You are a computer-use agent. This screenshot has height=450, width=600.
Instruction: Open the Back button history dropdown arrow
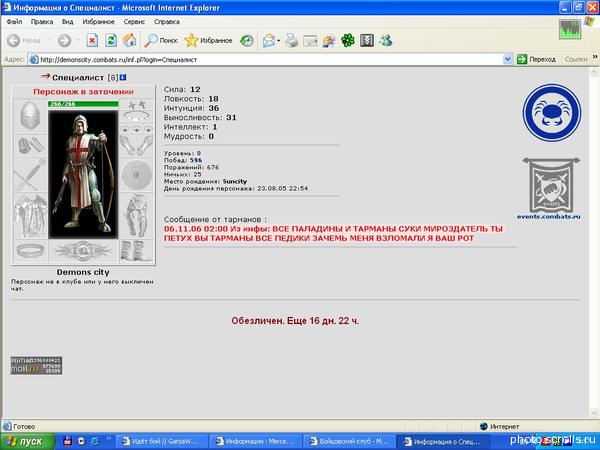click(x=48, y=40)
